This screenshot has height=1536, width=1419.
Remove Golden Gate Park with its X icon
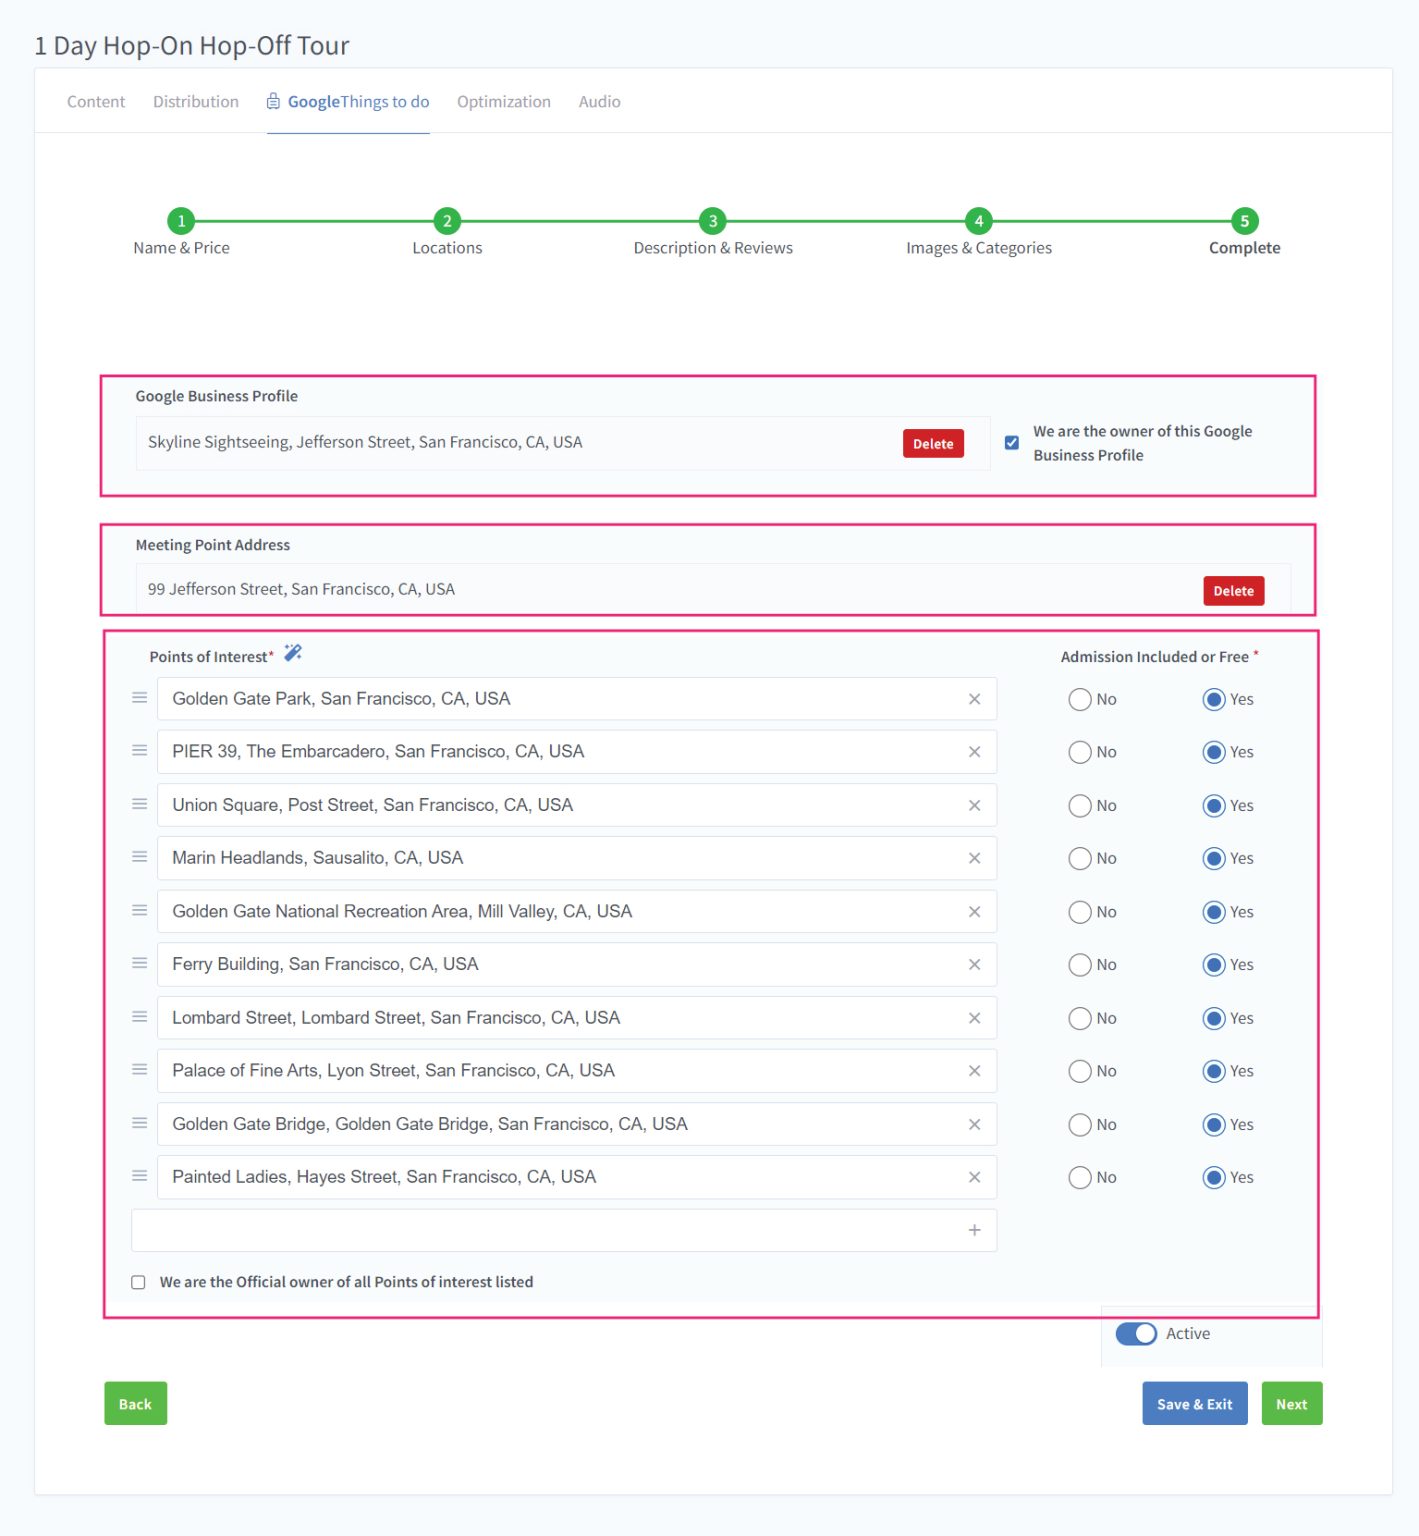(x=974, y=699)
